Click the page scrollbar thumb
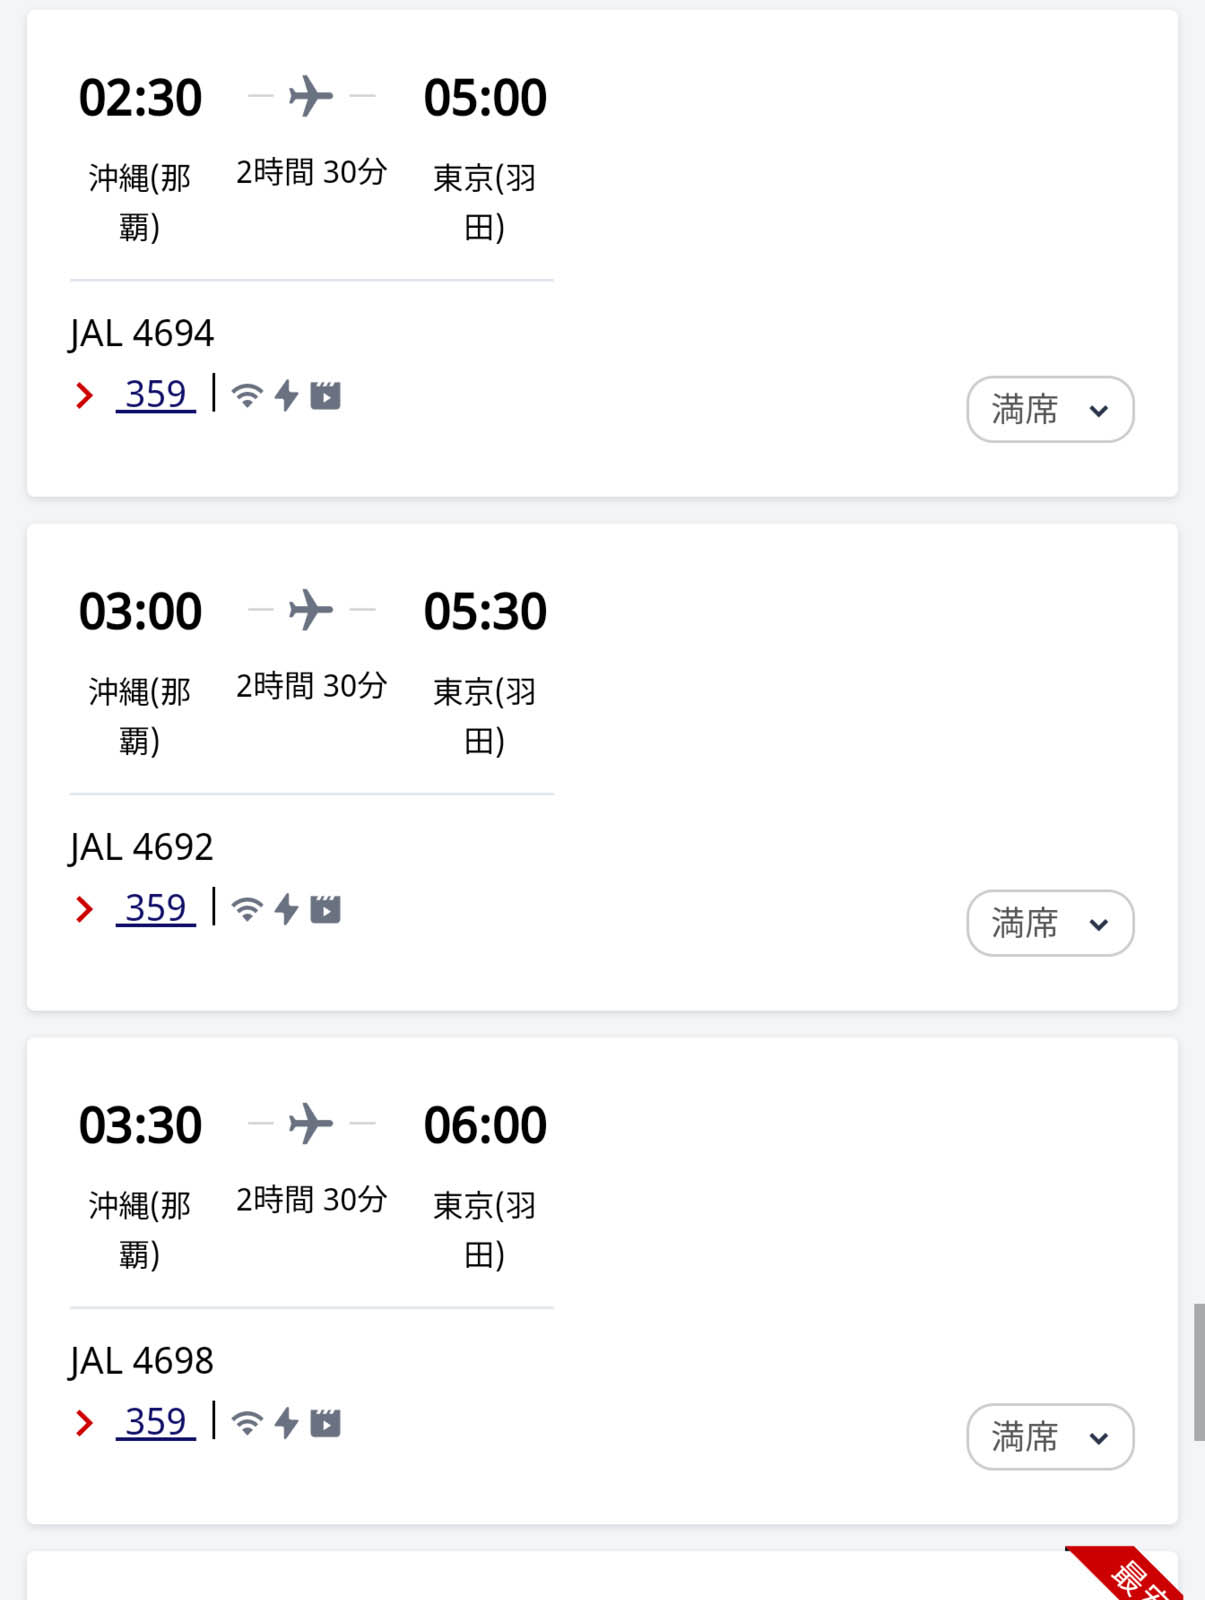Screen dimensions: 1205x1600 pos(1199,1372)
